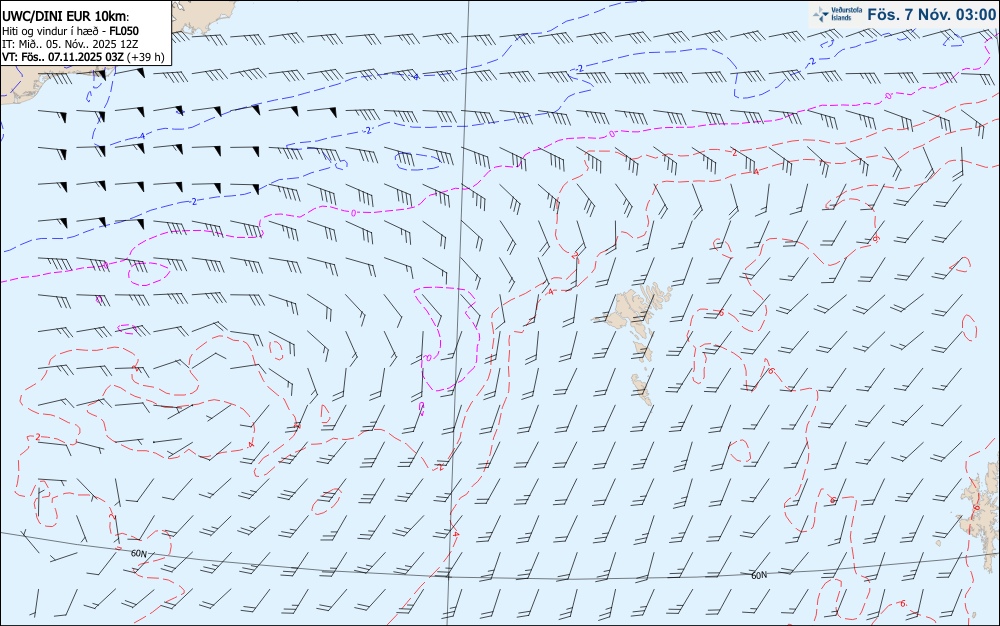Click the 60N latitude label near the right edge

[759, 575]
